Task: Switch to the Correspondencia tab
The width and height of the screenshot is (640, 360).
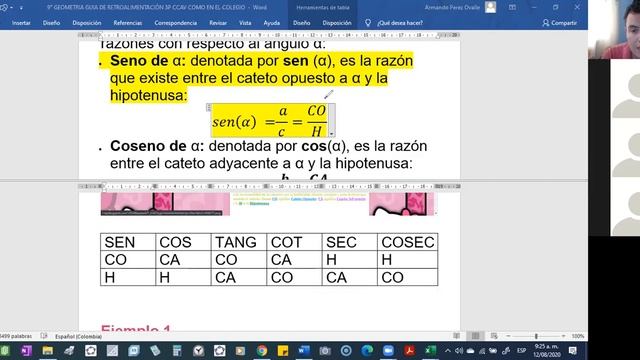Action: [176, 23]
